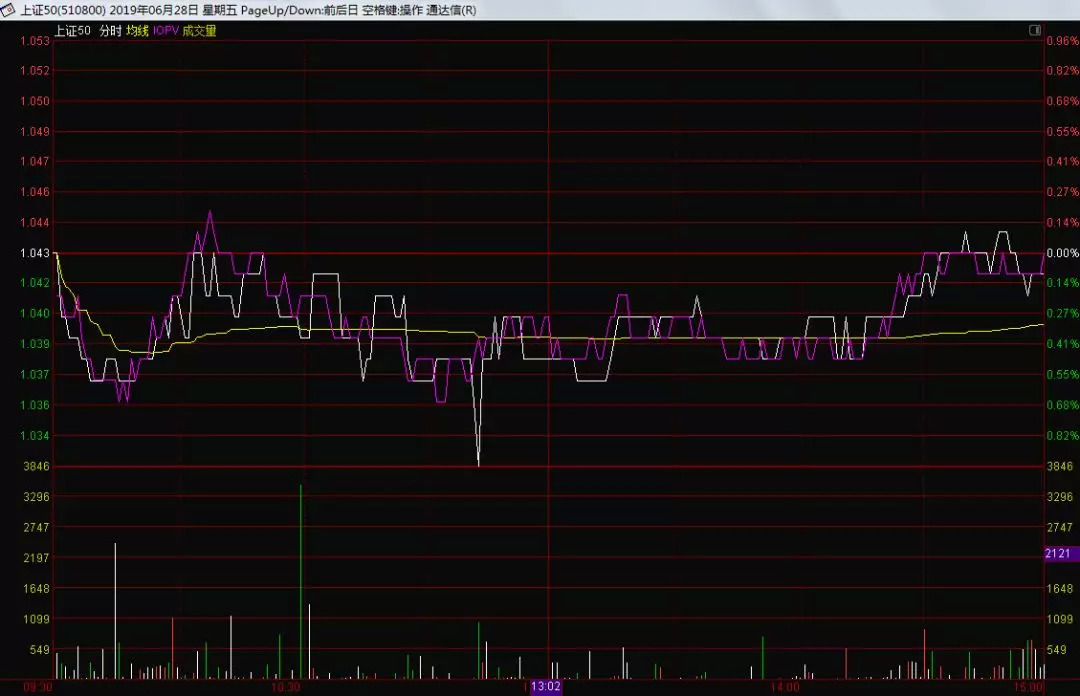1080x696 pixels.
Task: Click the green 0.55% percent label
Action: pyautogui.click(x=1063, y=374)
